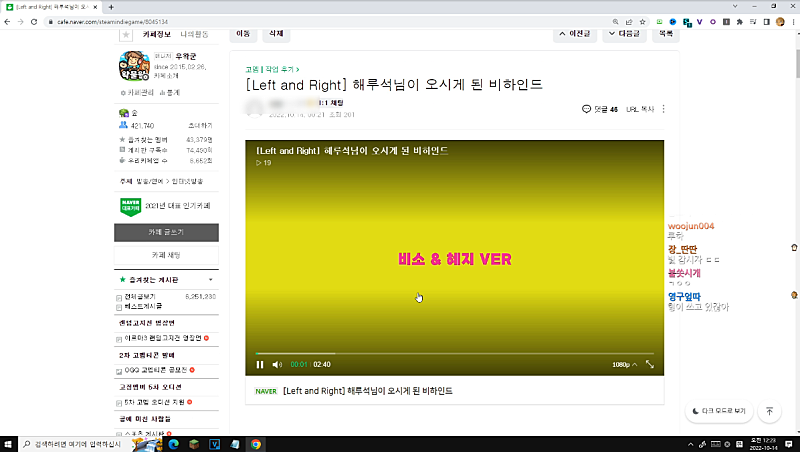800x452 pixels.
Task: Open the zoom magnifier icon in address bar
Action: pyautogui.click(x=615, y=22)
